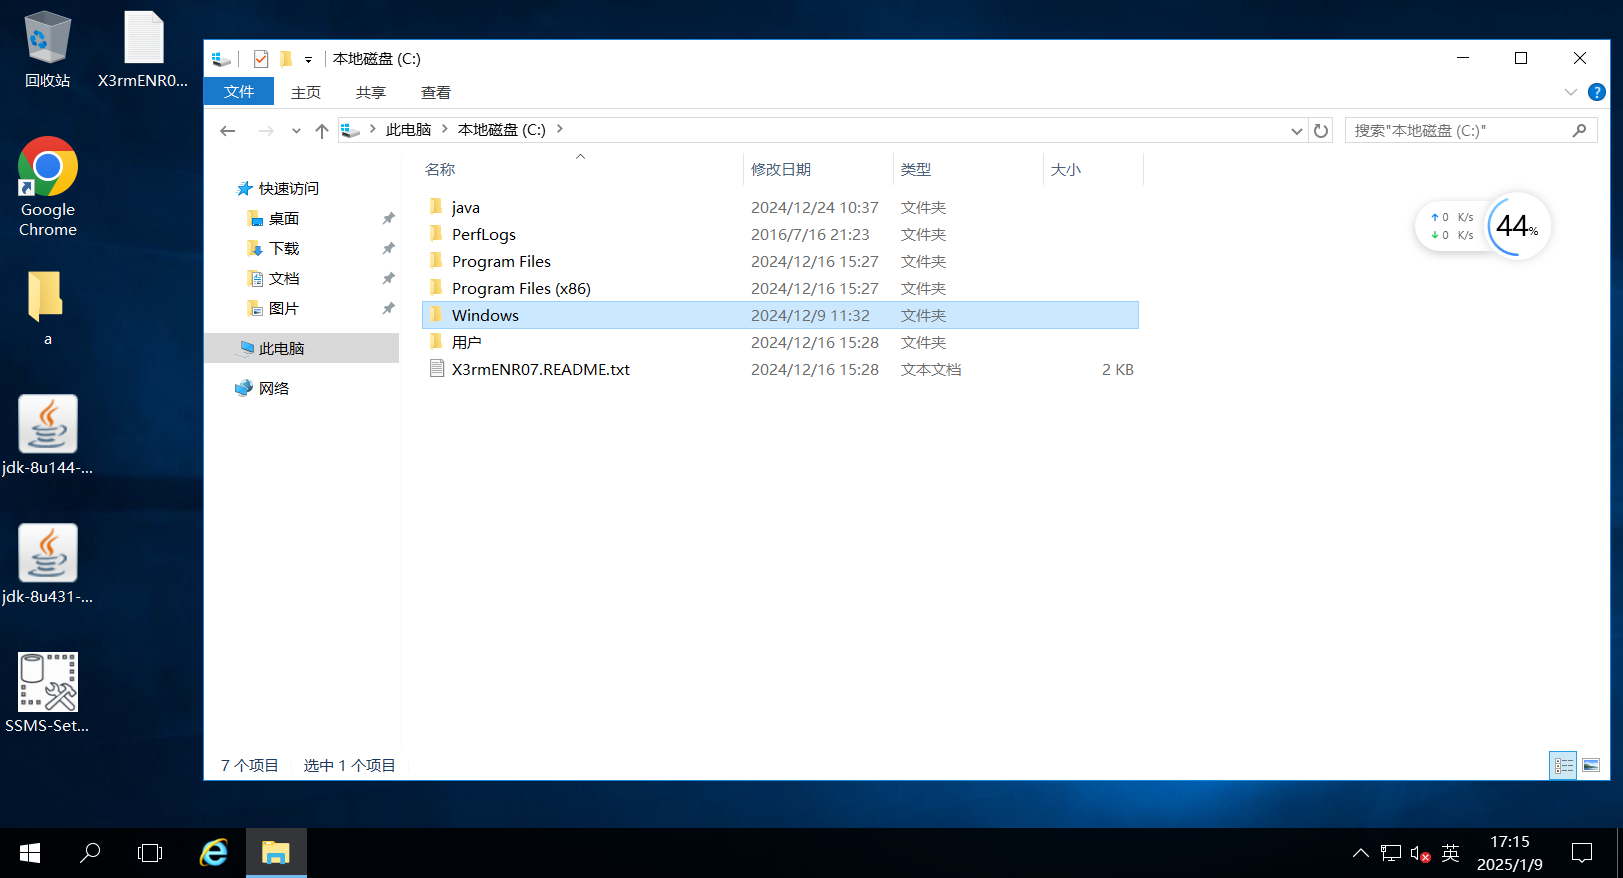This screenshot has width=1623, height=878.
Task: Click the forward navigation arrow
Action: coord(265,131)
